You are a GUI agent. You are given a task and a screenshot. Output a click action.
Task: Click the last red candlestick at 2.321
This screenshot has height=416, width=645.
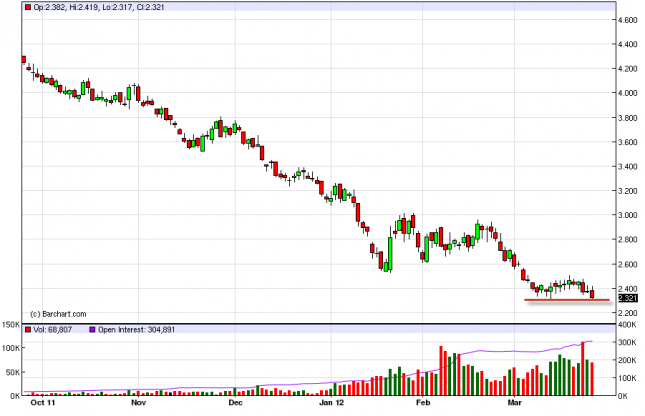[x=592, y=293]
